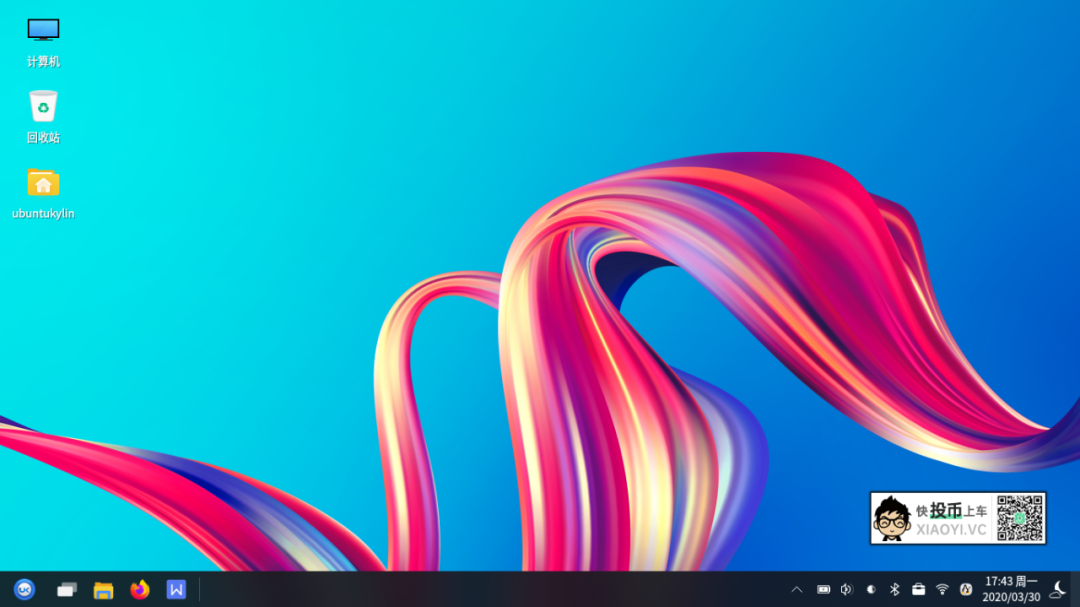Toggle night mode via the moon icon
The image size is (1080, 607).
(x=1057, y=590)
